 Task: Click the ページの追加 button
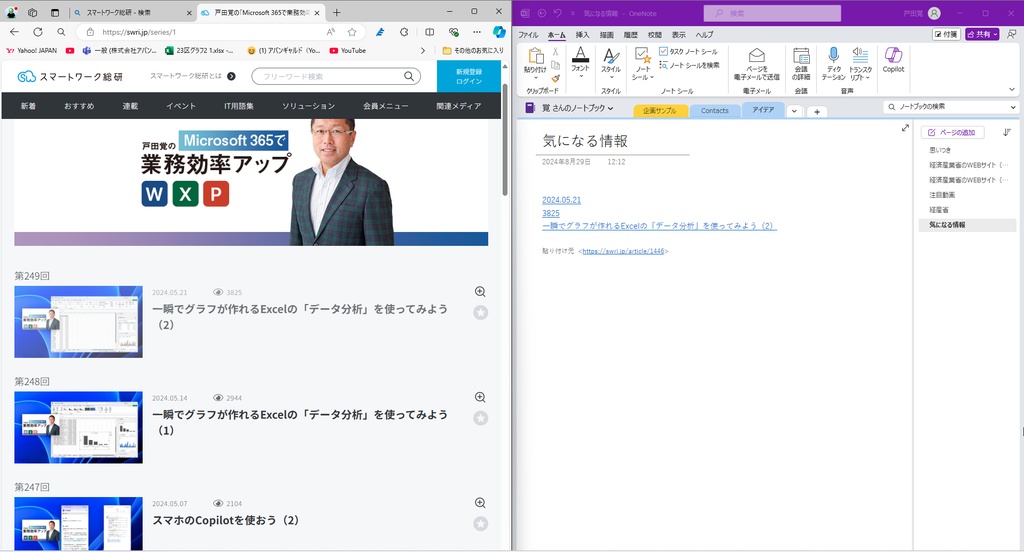click(x=952, y=133)
